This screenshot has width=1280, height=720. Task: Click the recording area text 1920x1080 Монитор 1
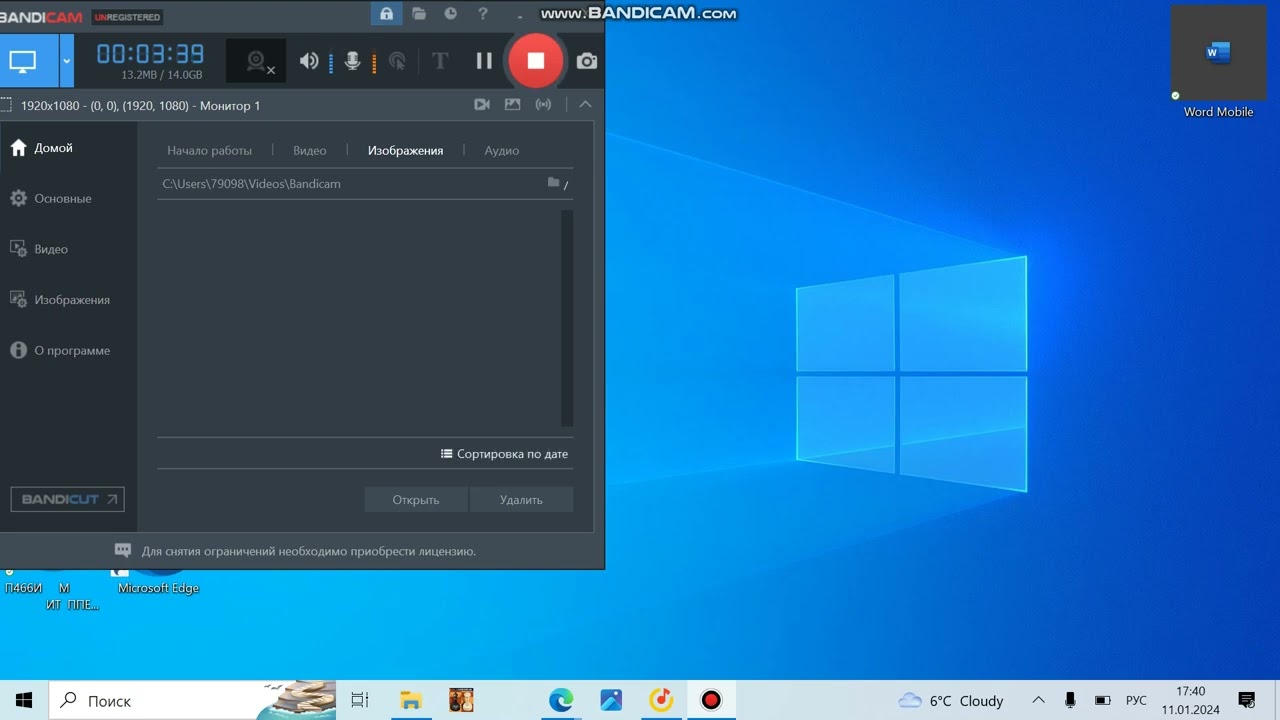point(140,105)
